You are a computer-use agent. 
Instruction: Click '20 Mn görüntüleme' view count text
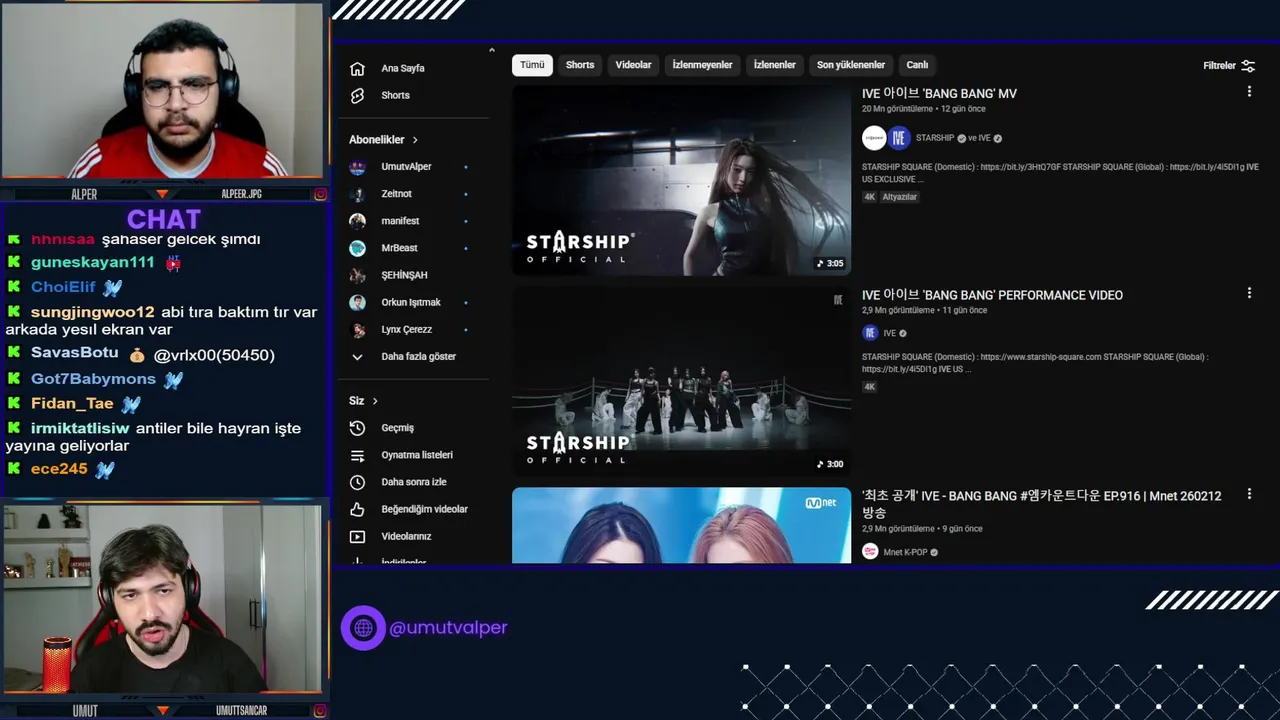[x=897, y=109]
